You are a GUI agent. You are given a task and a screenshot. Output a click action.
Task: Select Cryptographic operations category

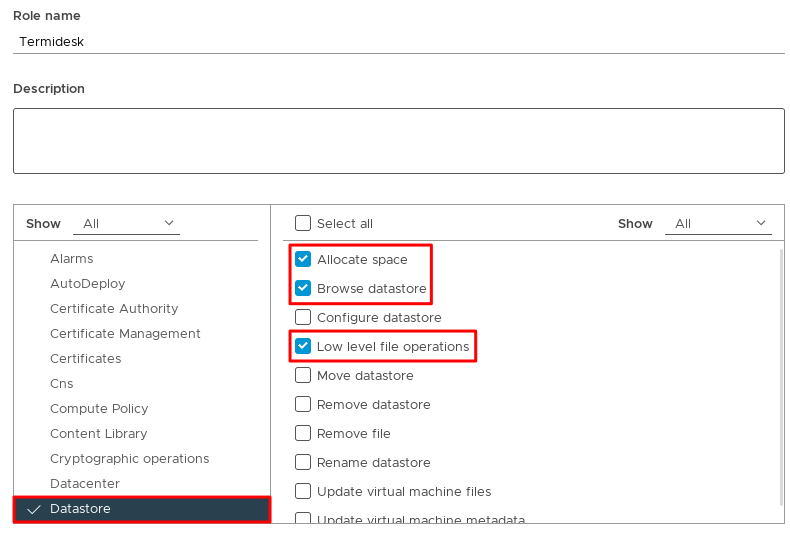click(x=129, y=459)
